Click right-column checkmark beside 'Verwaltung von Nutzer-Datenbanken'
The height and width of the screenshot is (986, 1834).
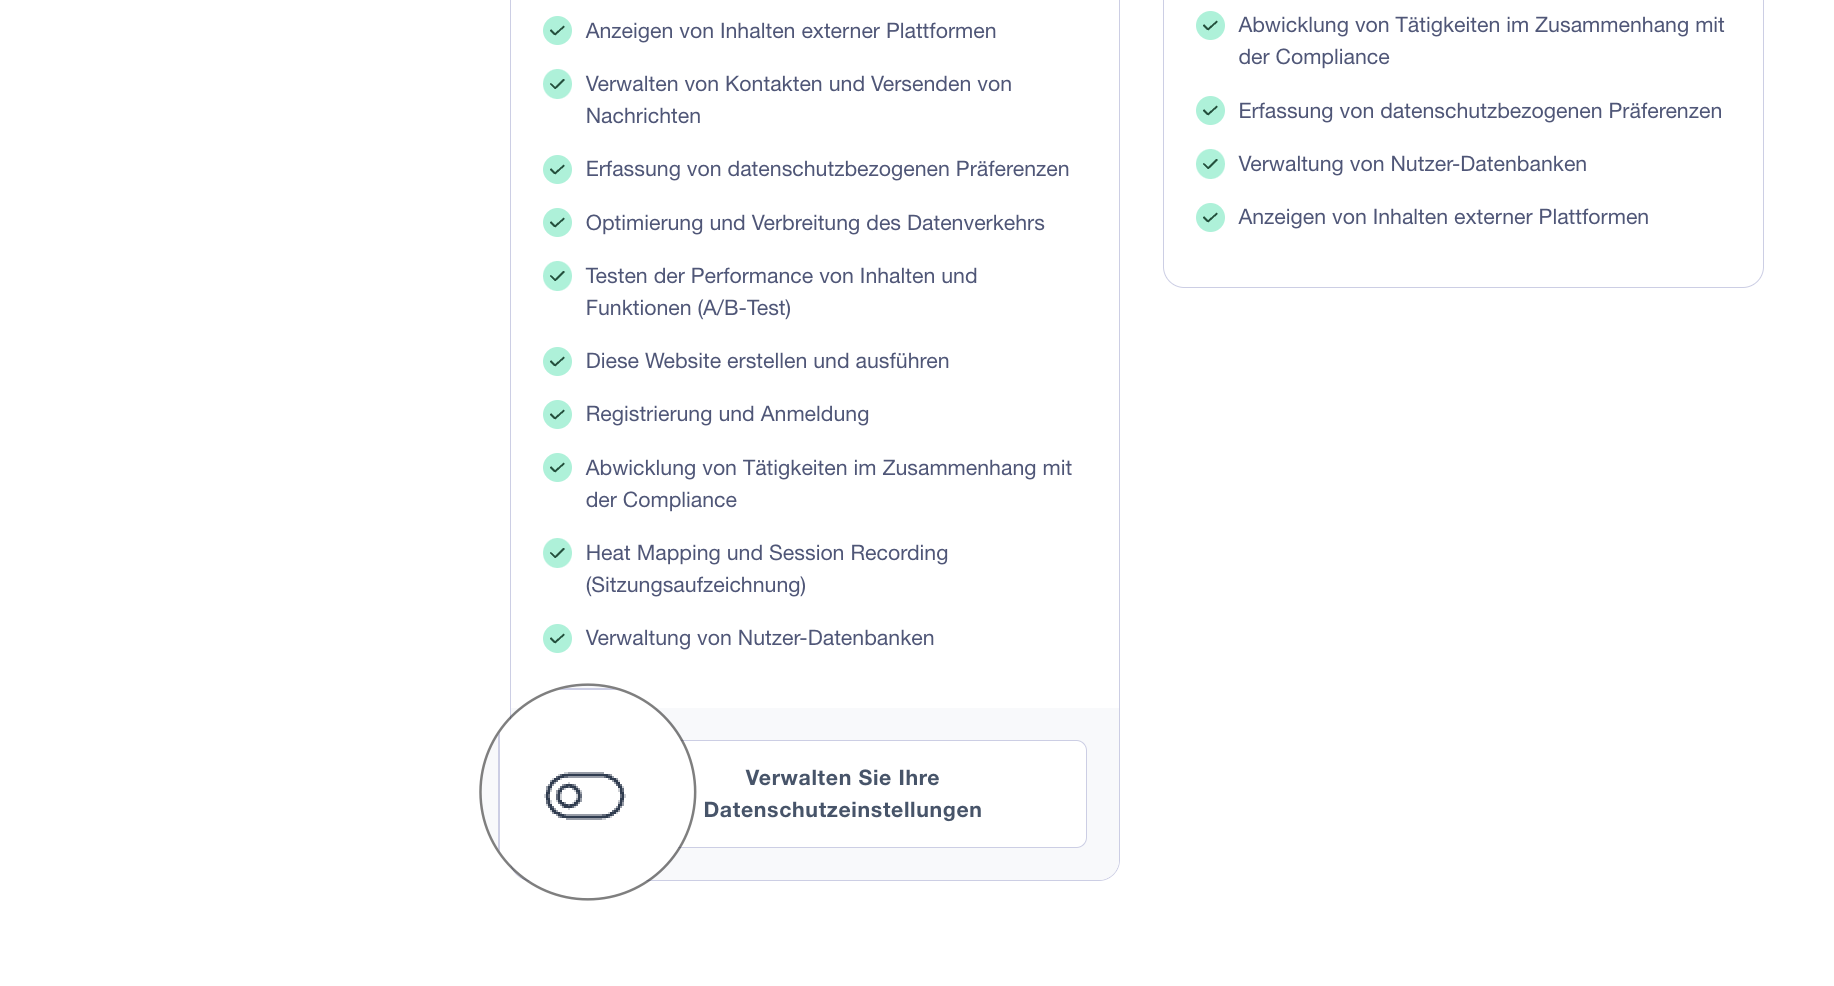click(1210, 164)
